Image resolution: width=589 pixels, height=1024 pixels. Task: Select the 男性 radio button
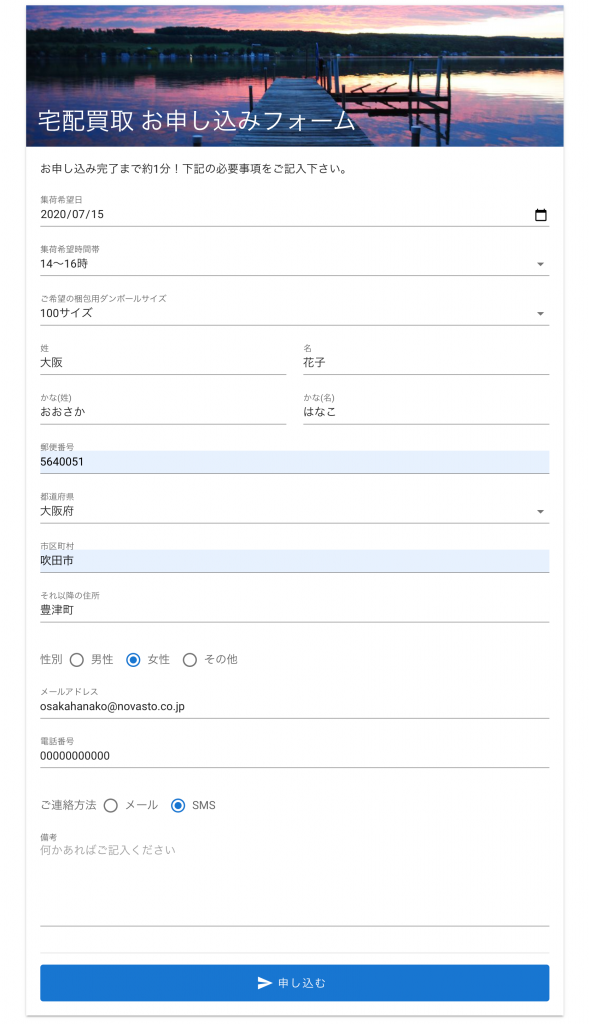click(x=76, y=660)
